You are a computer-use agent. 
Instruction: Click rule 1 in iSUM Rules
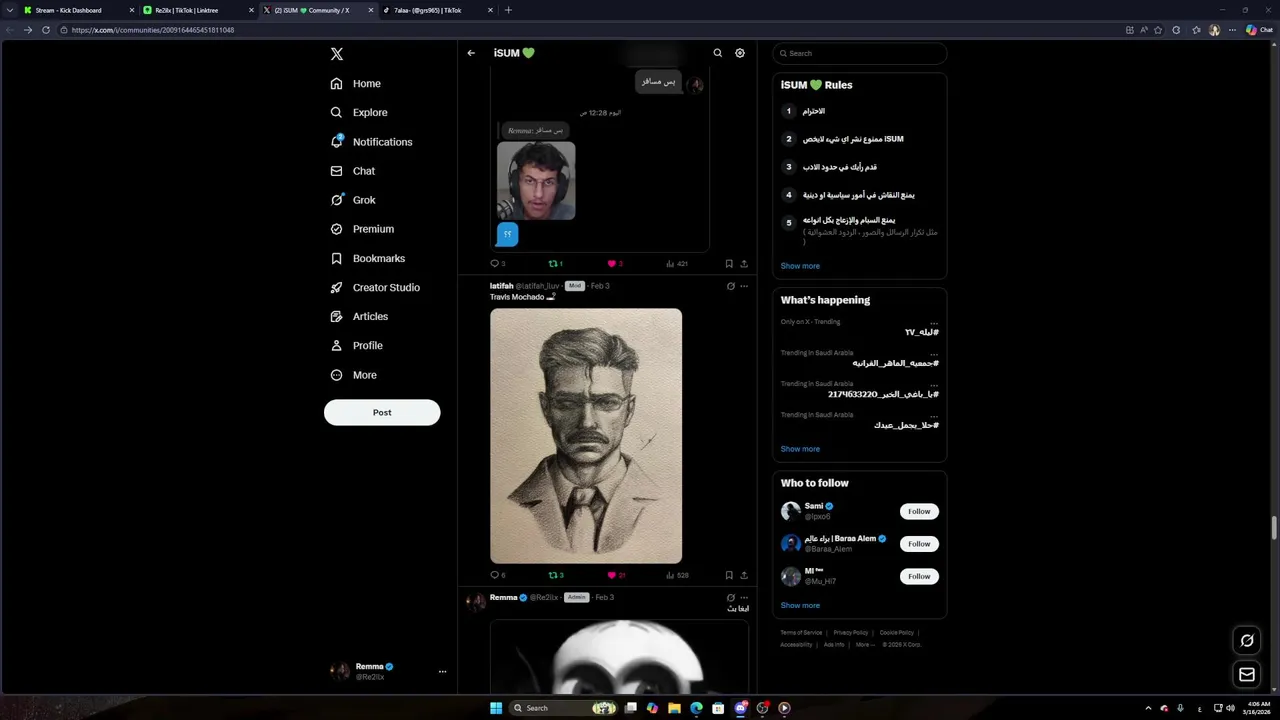813,111
